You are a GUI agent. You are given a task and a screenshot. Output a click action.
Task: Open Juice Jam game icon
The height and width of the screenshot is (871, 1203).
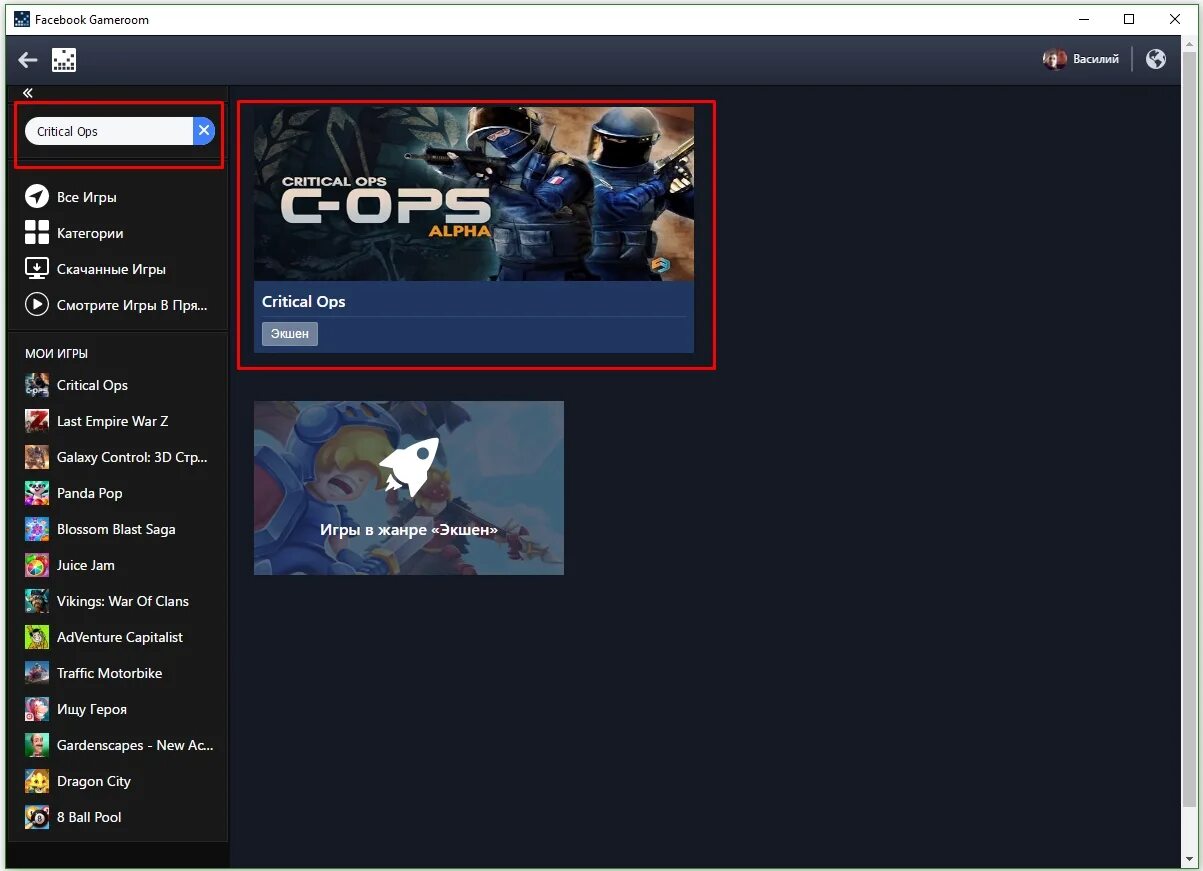click(x=37, y=565)
